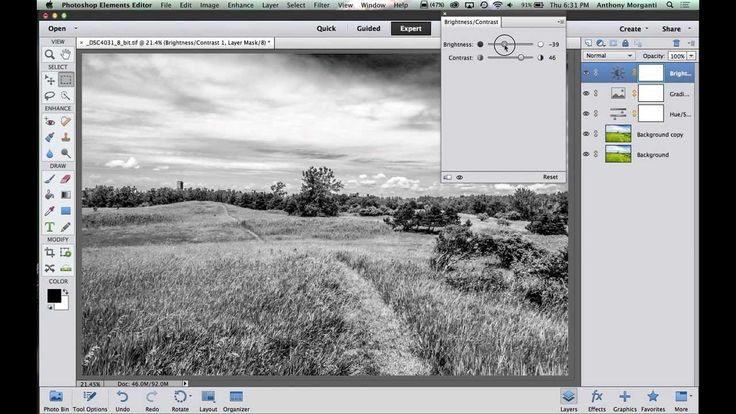This screenshot has height=414, width=736.
Task: Select the Zoom tool in View section
Action: click(49, 55)
